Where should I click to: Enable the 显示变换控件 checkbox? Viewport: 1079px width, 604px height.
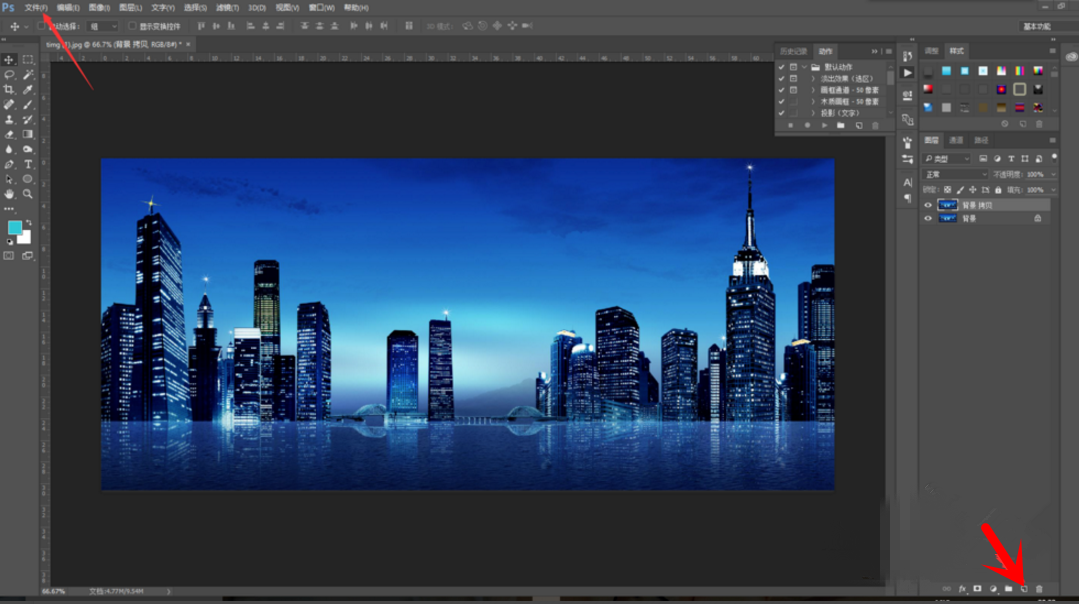[132, 26]
